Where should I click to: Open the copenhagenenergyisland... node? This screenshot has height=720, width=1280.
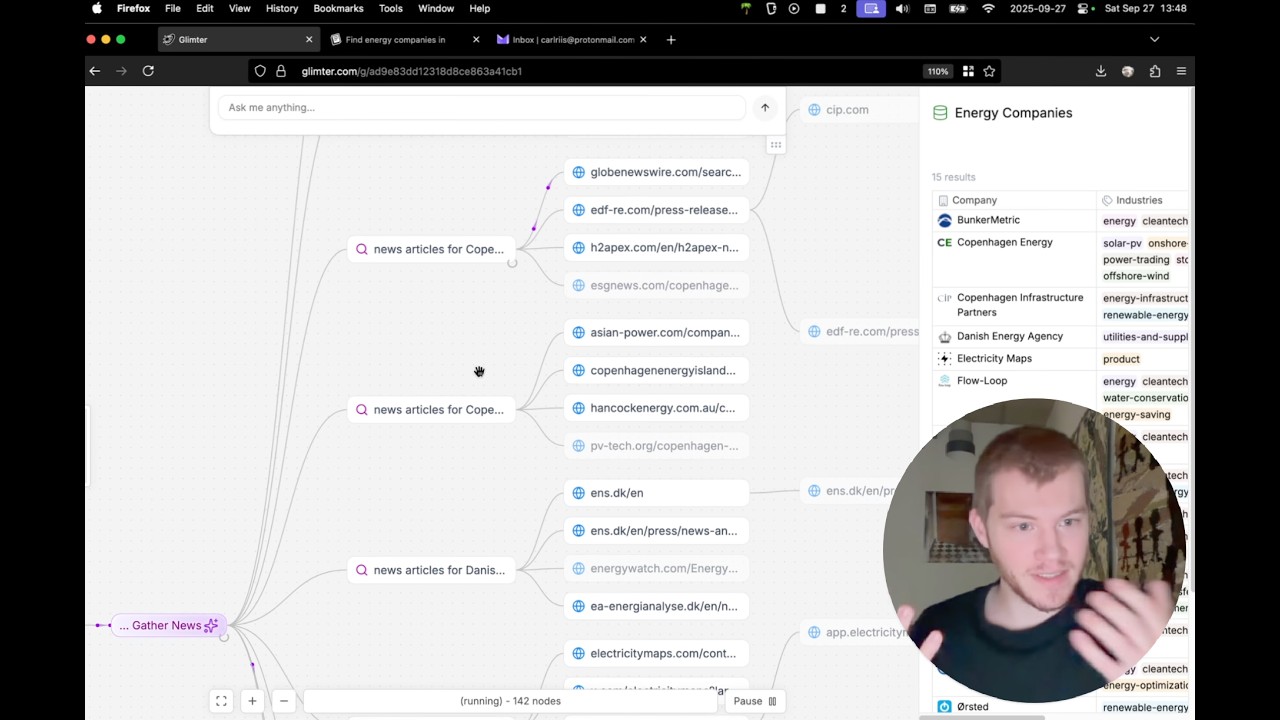point(657,370)
